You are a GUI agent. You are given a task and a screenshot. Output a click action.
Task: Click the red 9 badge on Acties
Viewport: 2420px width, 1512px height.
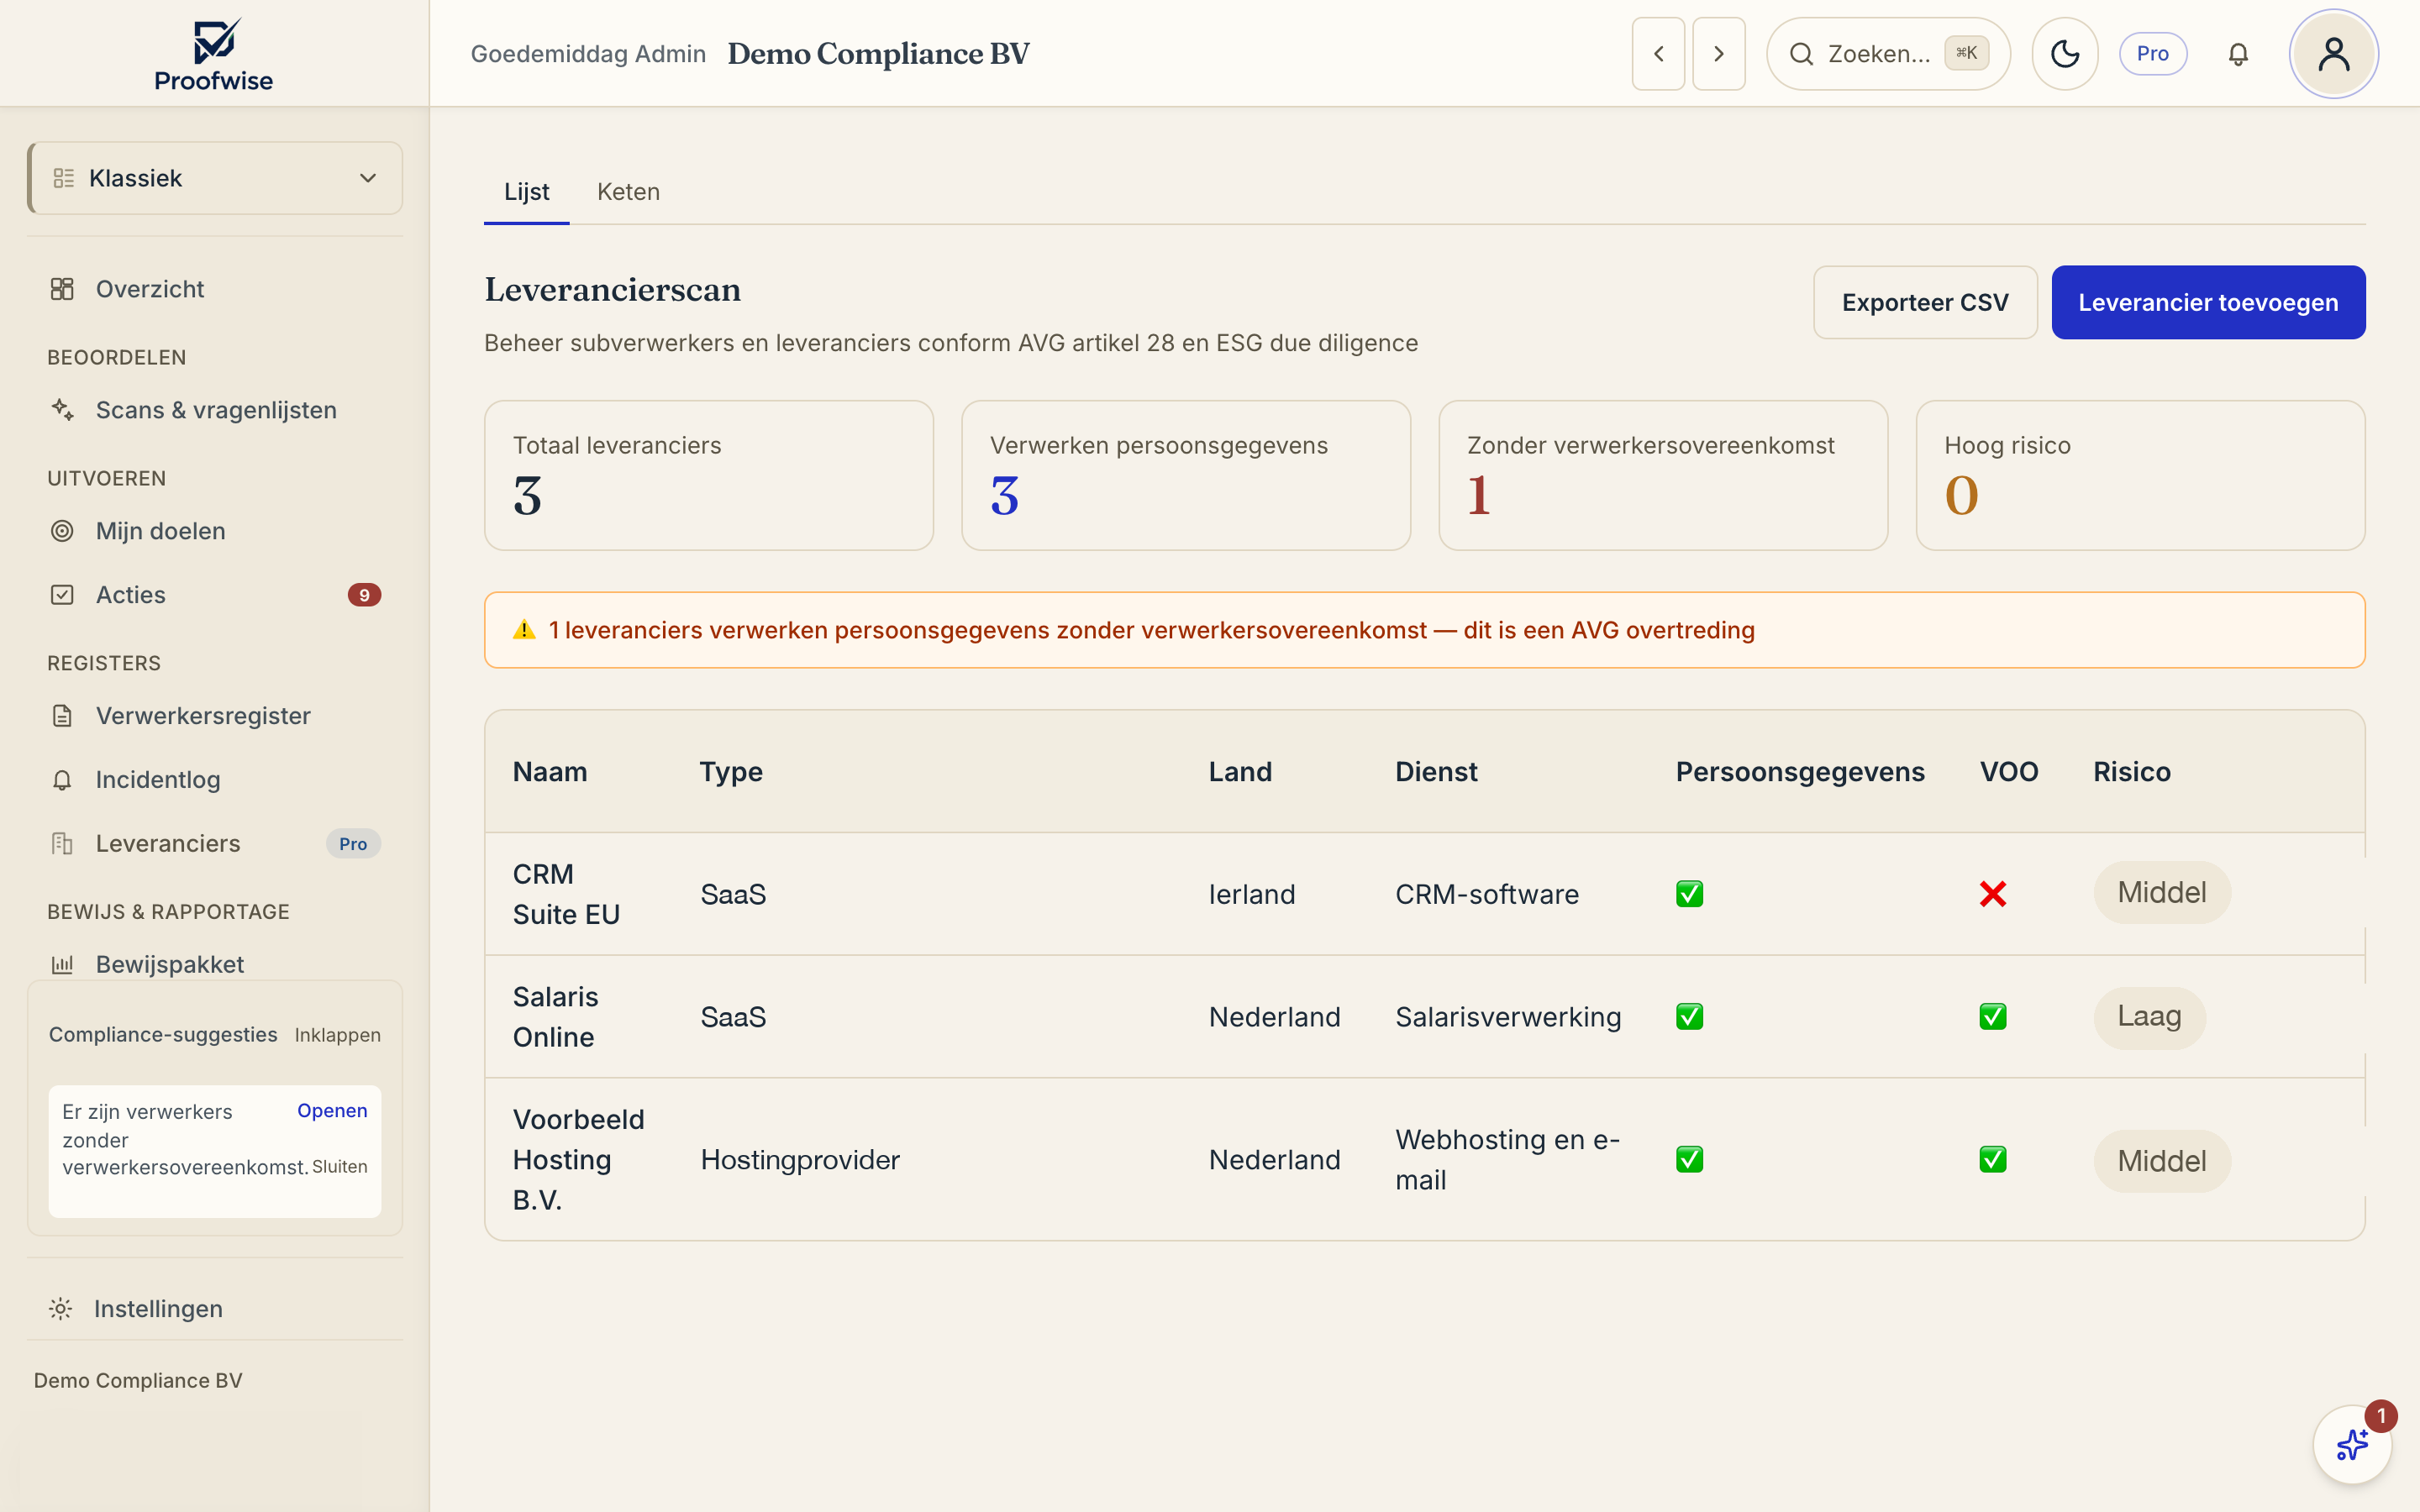364,595
